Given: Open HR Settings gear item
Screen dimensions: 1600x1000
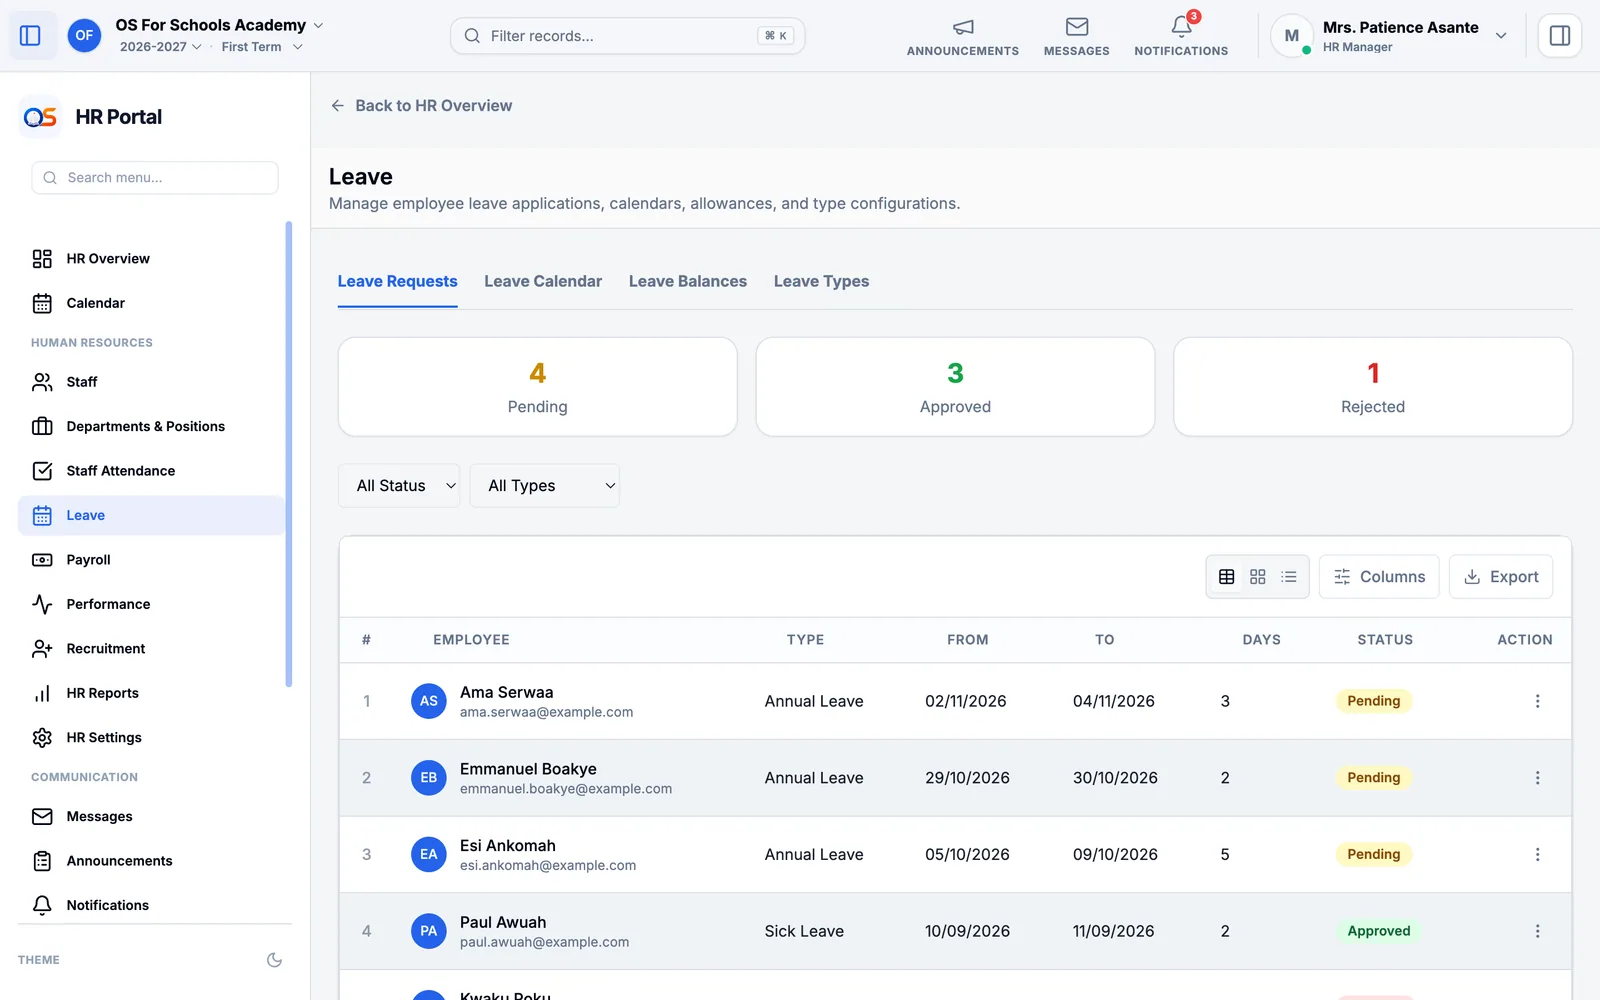Looking at the screenshot, I should [x=152, y=738].
